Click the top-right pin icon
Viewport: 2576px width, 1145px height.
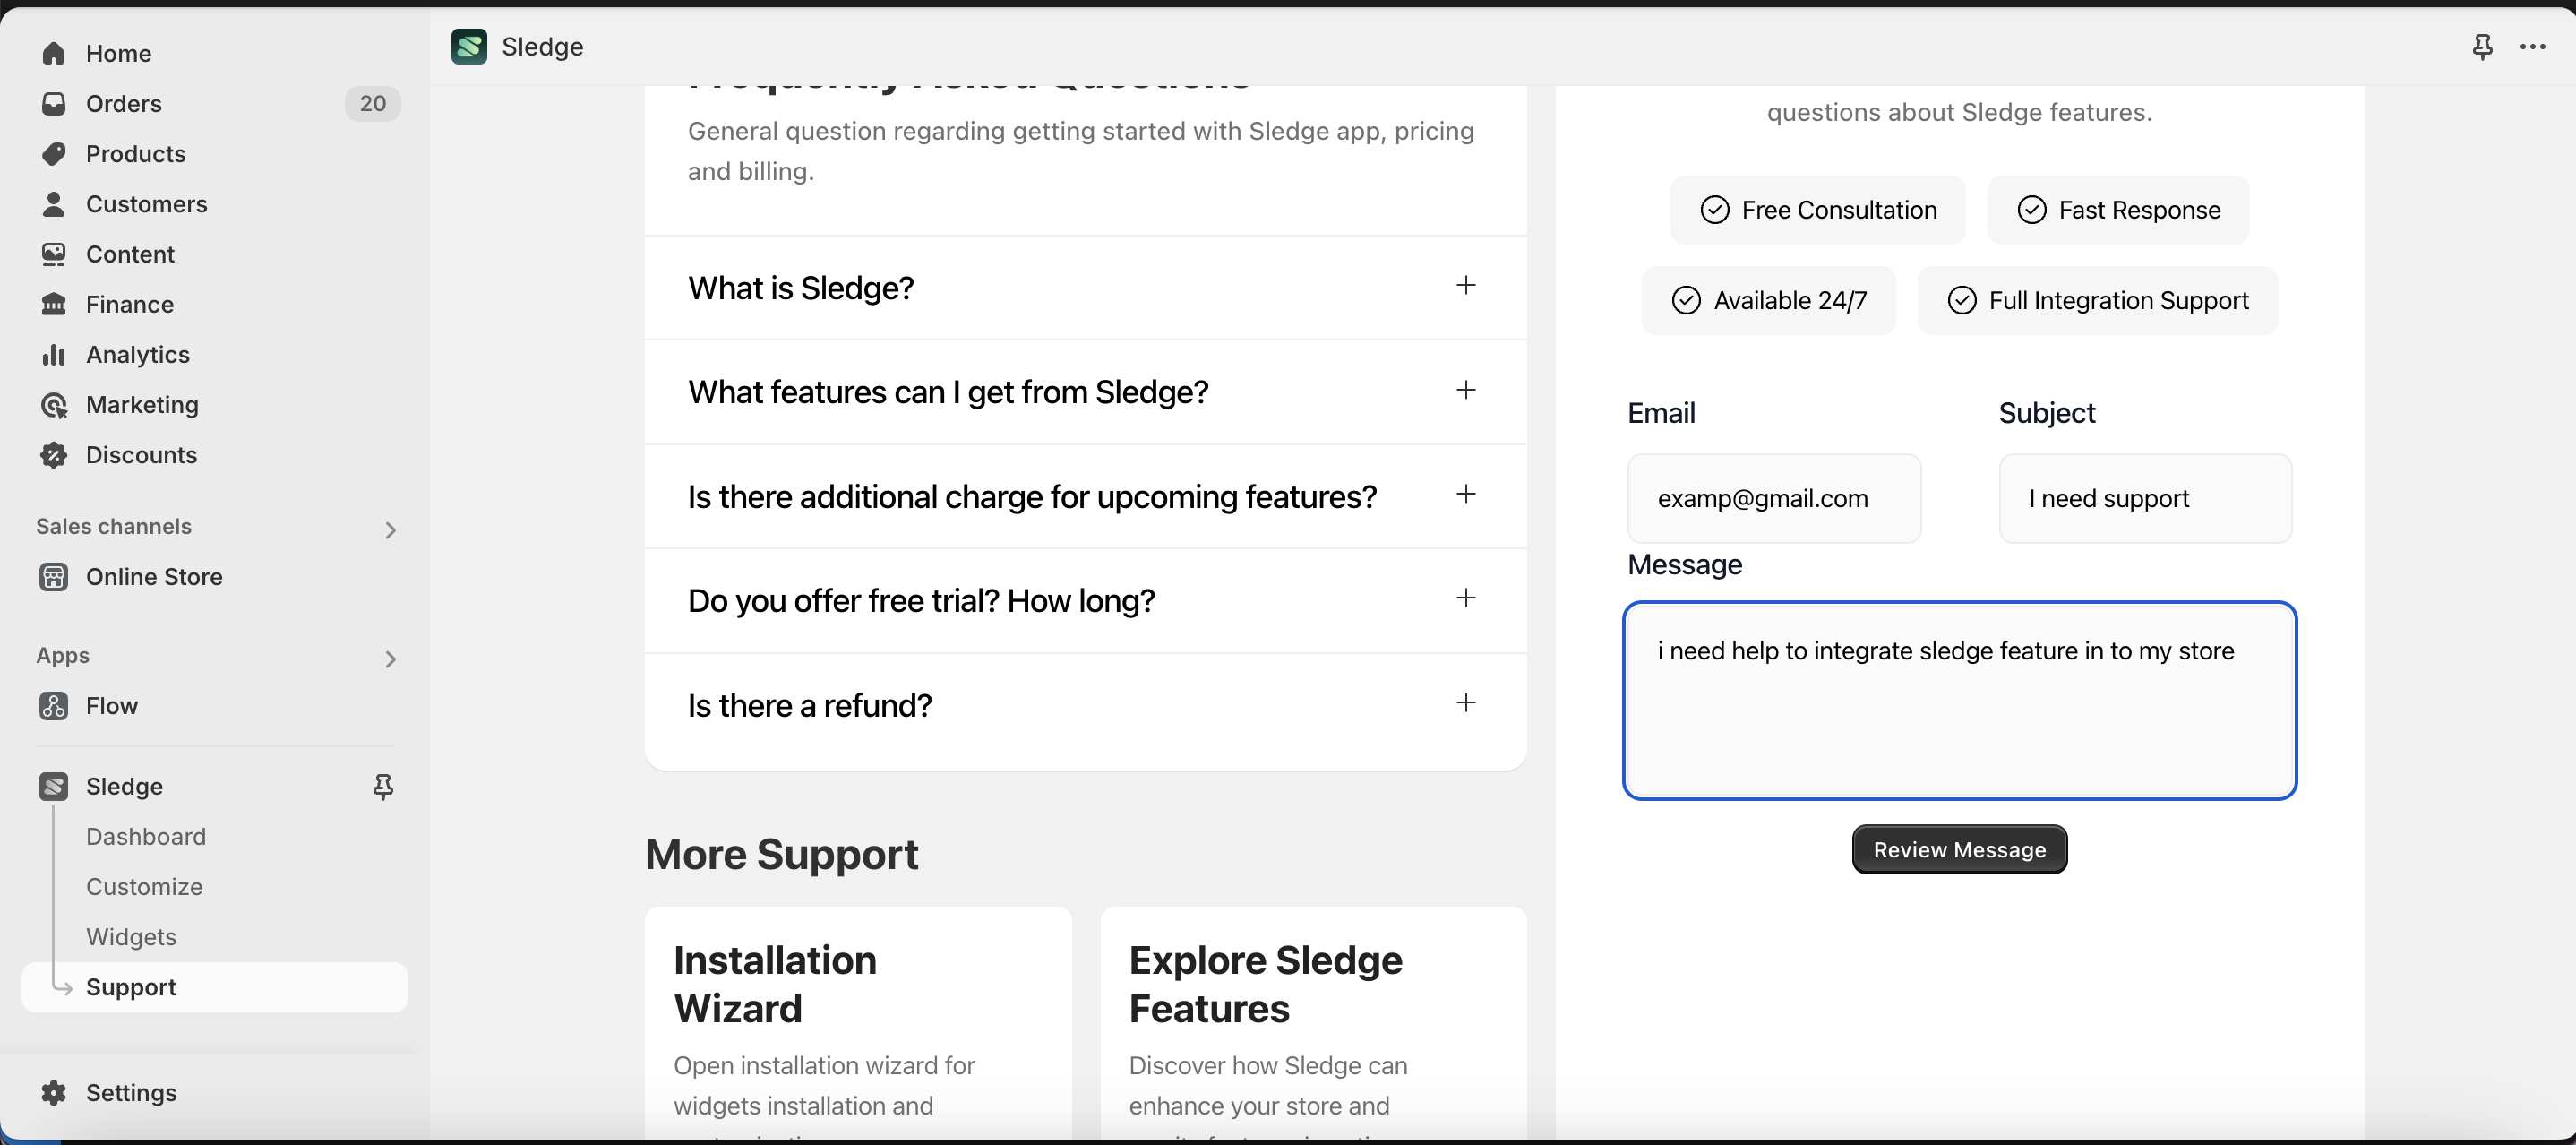(x=2482, y=47)
